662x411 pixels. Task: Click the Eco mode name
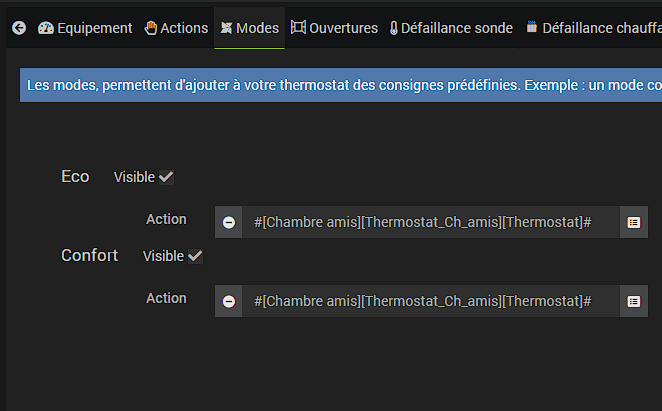coord(75,177)
